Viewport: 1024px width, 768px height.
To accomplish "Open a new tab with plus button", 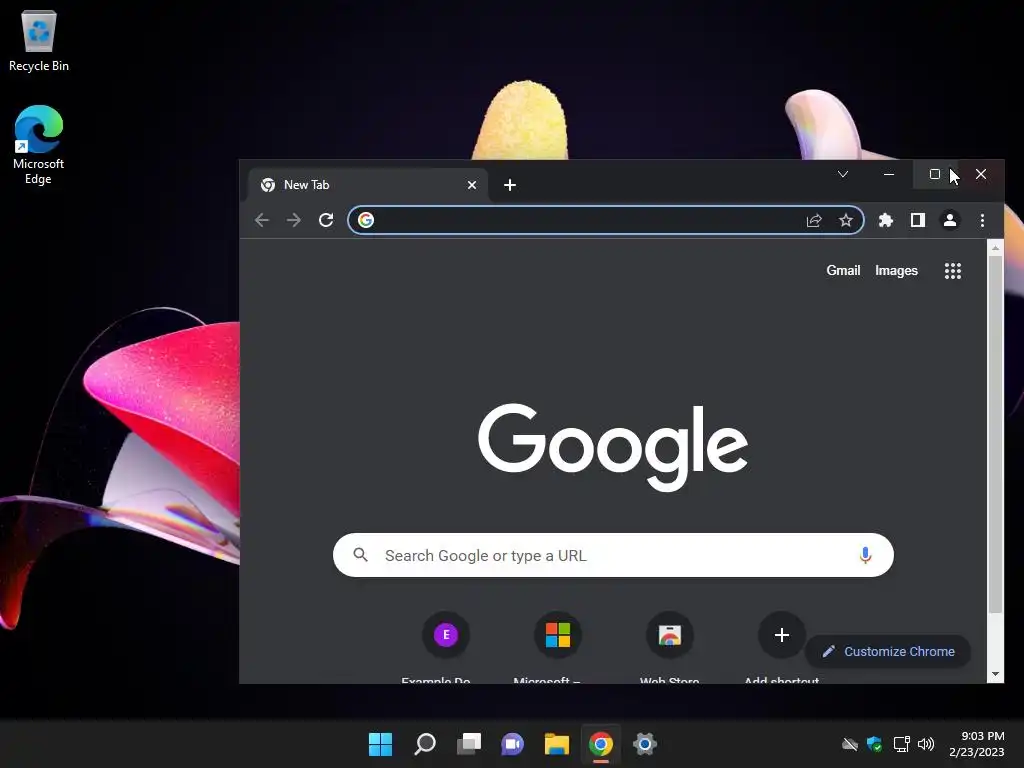I will [x=510, y=185].
